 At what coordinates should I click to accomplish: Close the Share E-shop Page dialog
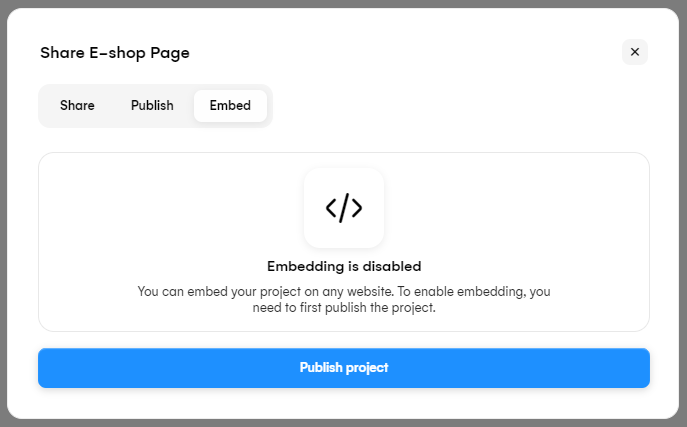[x=634, y=52]
